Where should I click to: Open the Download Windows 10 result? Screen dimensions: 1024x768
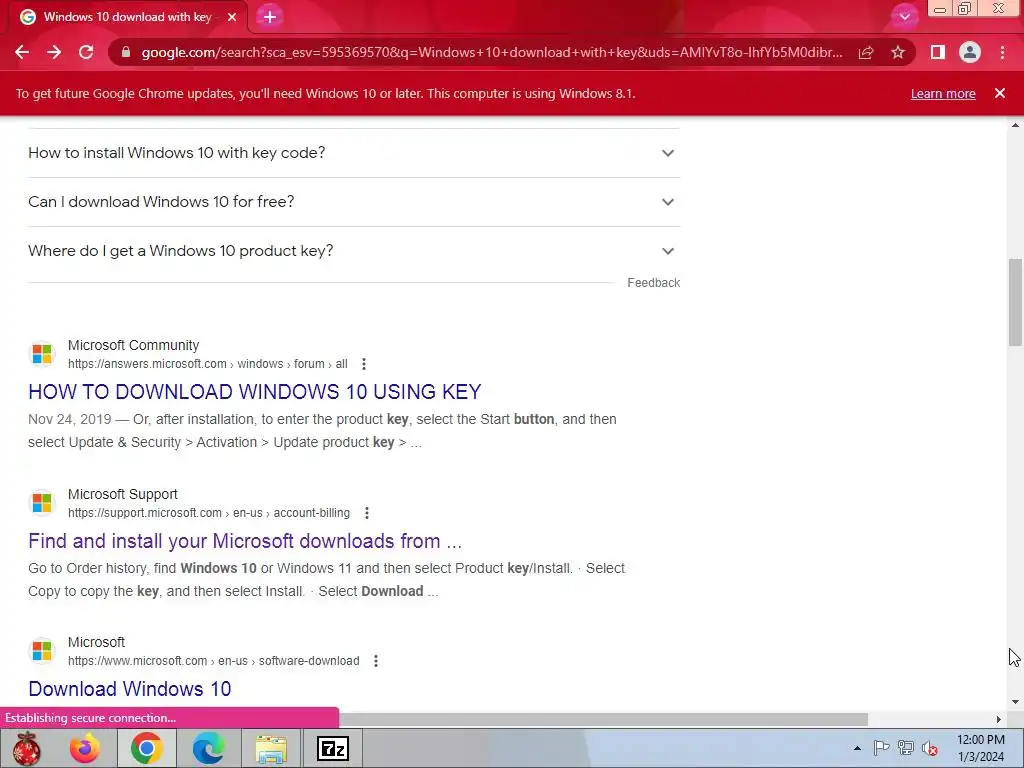point(129,689)
